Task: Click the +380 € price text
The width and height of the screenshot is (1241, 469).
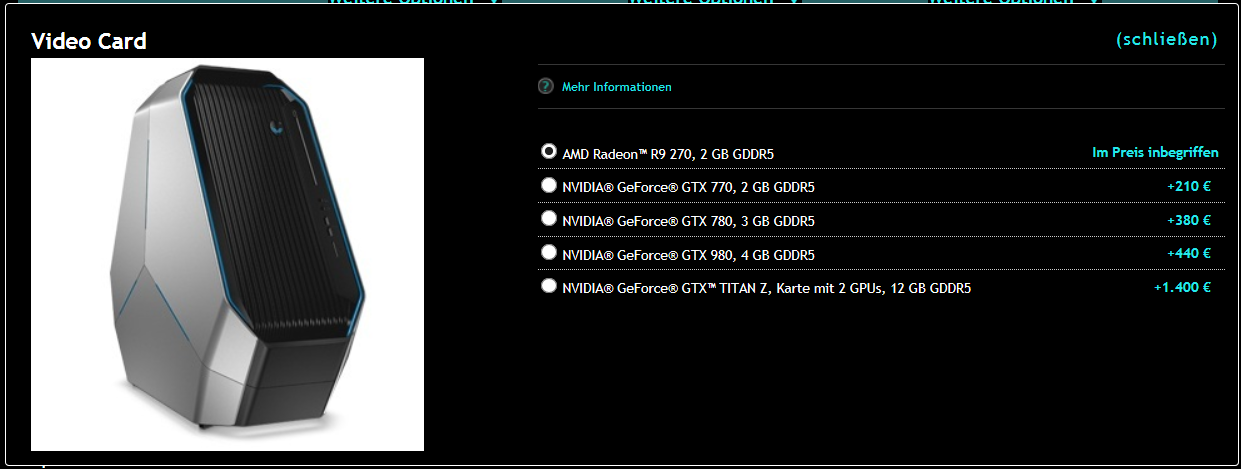Action: click(x=1189, y=220)
